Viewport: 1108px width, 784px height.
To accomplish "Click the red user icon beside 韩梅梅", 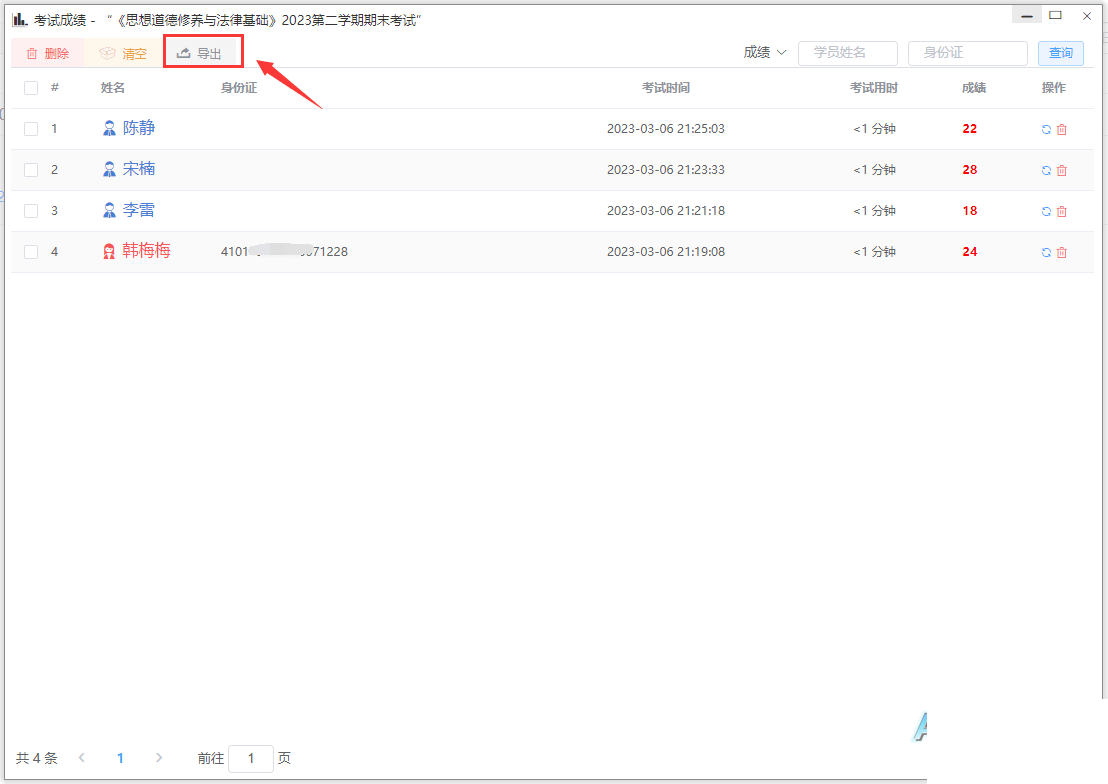I will pos(109,252).
